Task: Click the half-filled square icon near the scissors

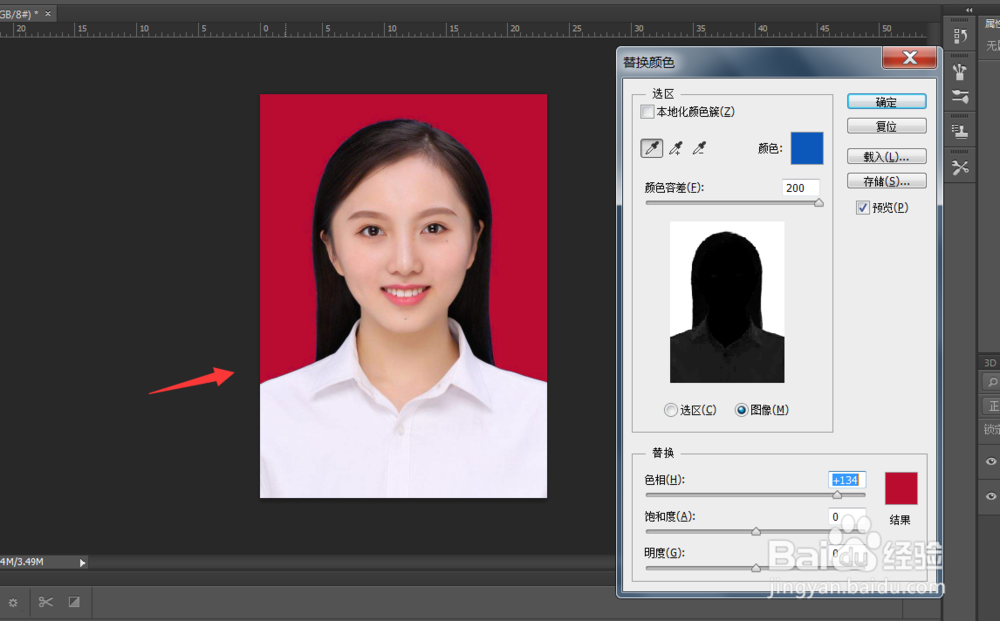Action: click(x=74, y=602)
